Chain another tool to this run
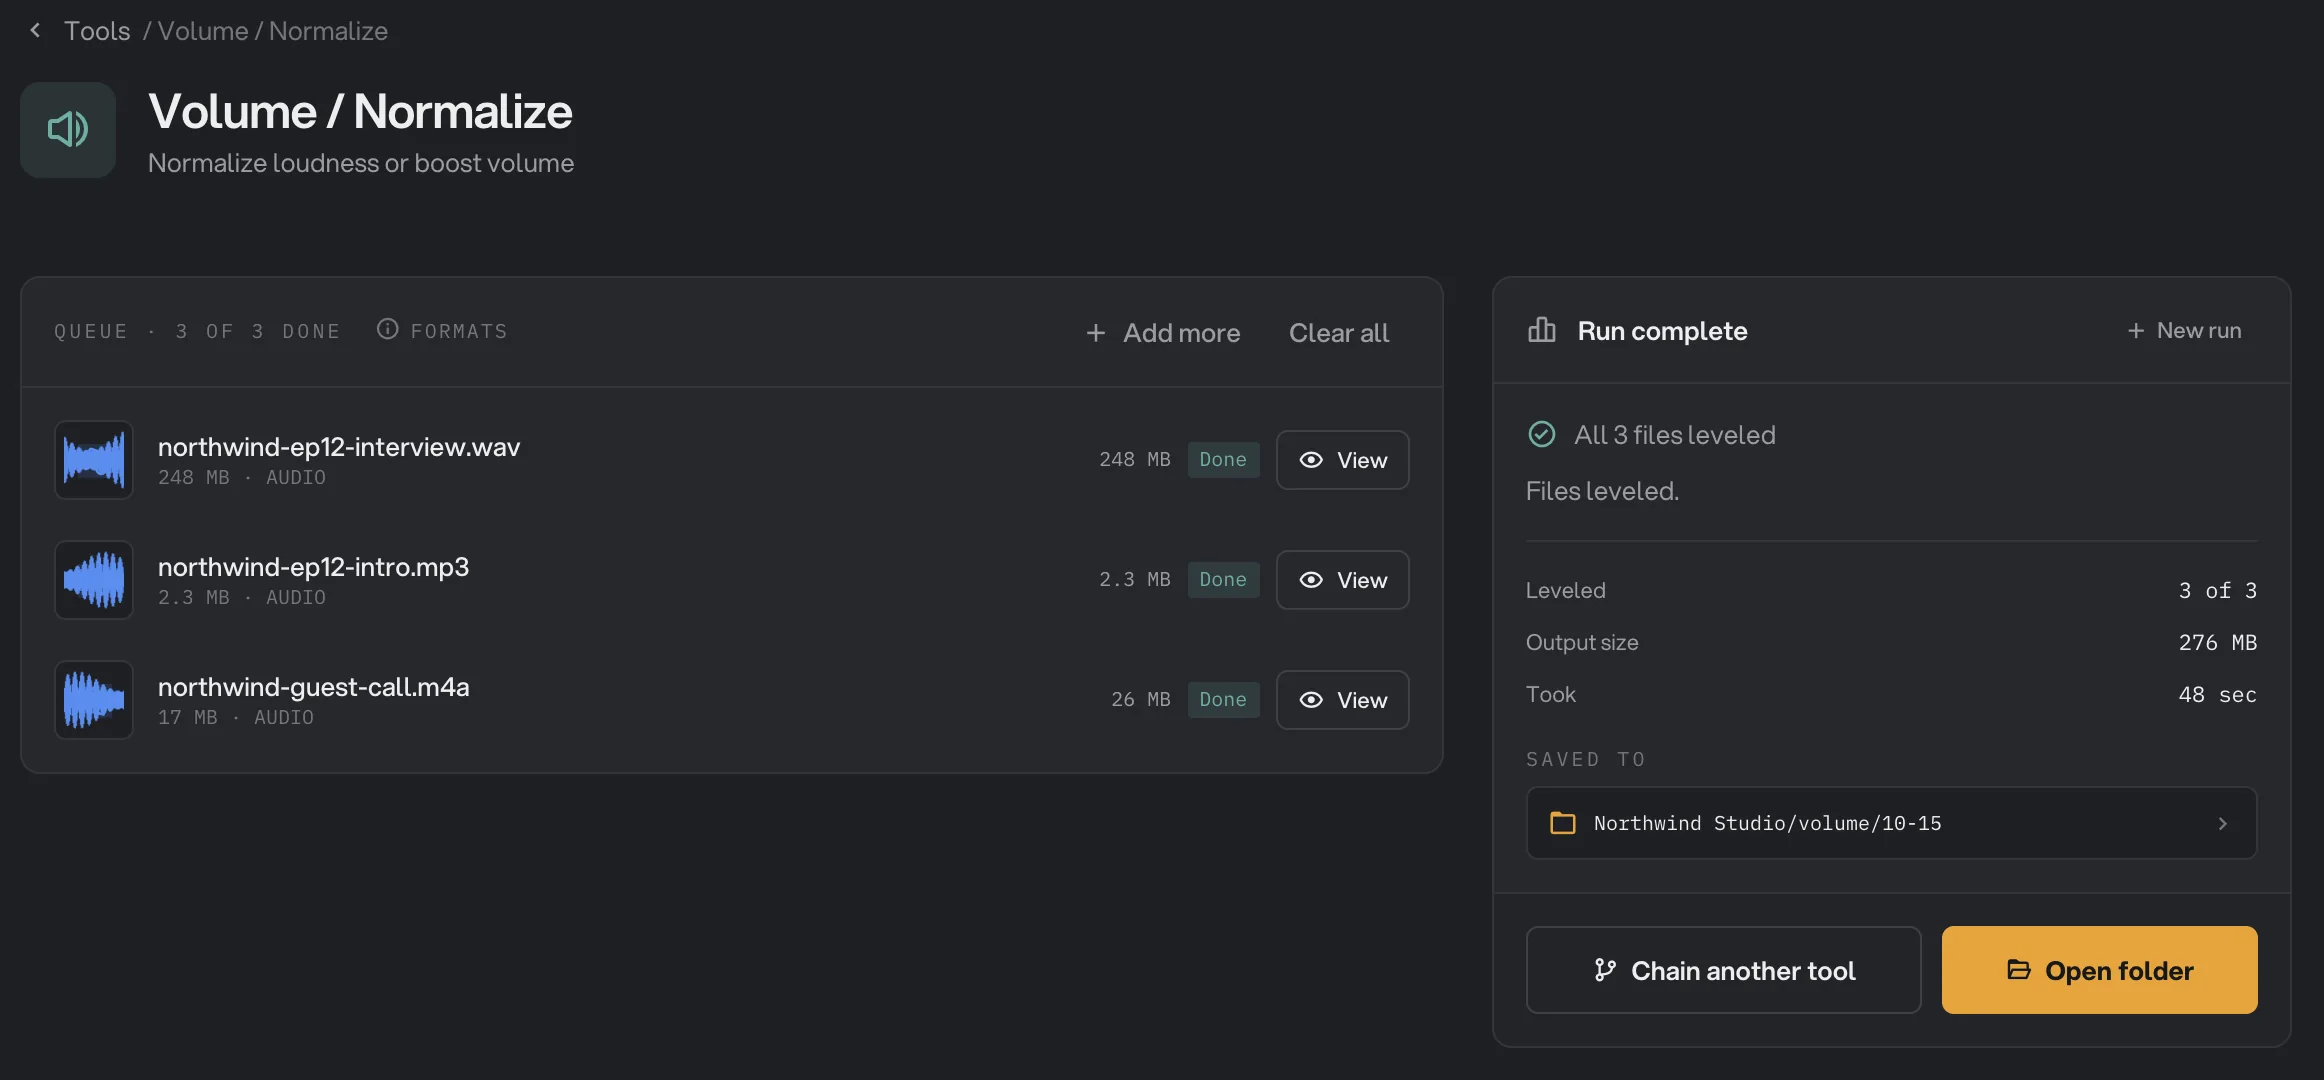 (x=1723, y=970)
